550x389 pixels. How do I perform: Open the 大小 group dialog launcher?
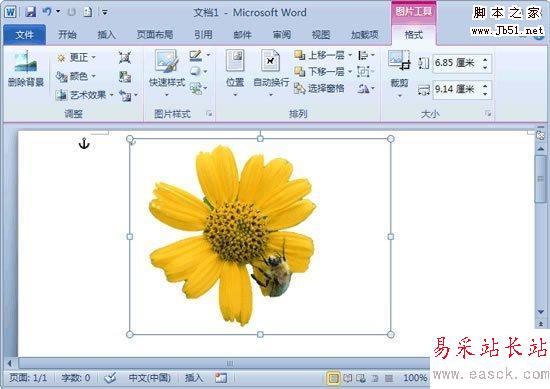[488, 113]
